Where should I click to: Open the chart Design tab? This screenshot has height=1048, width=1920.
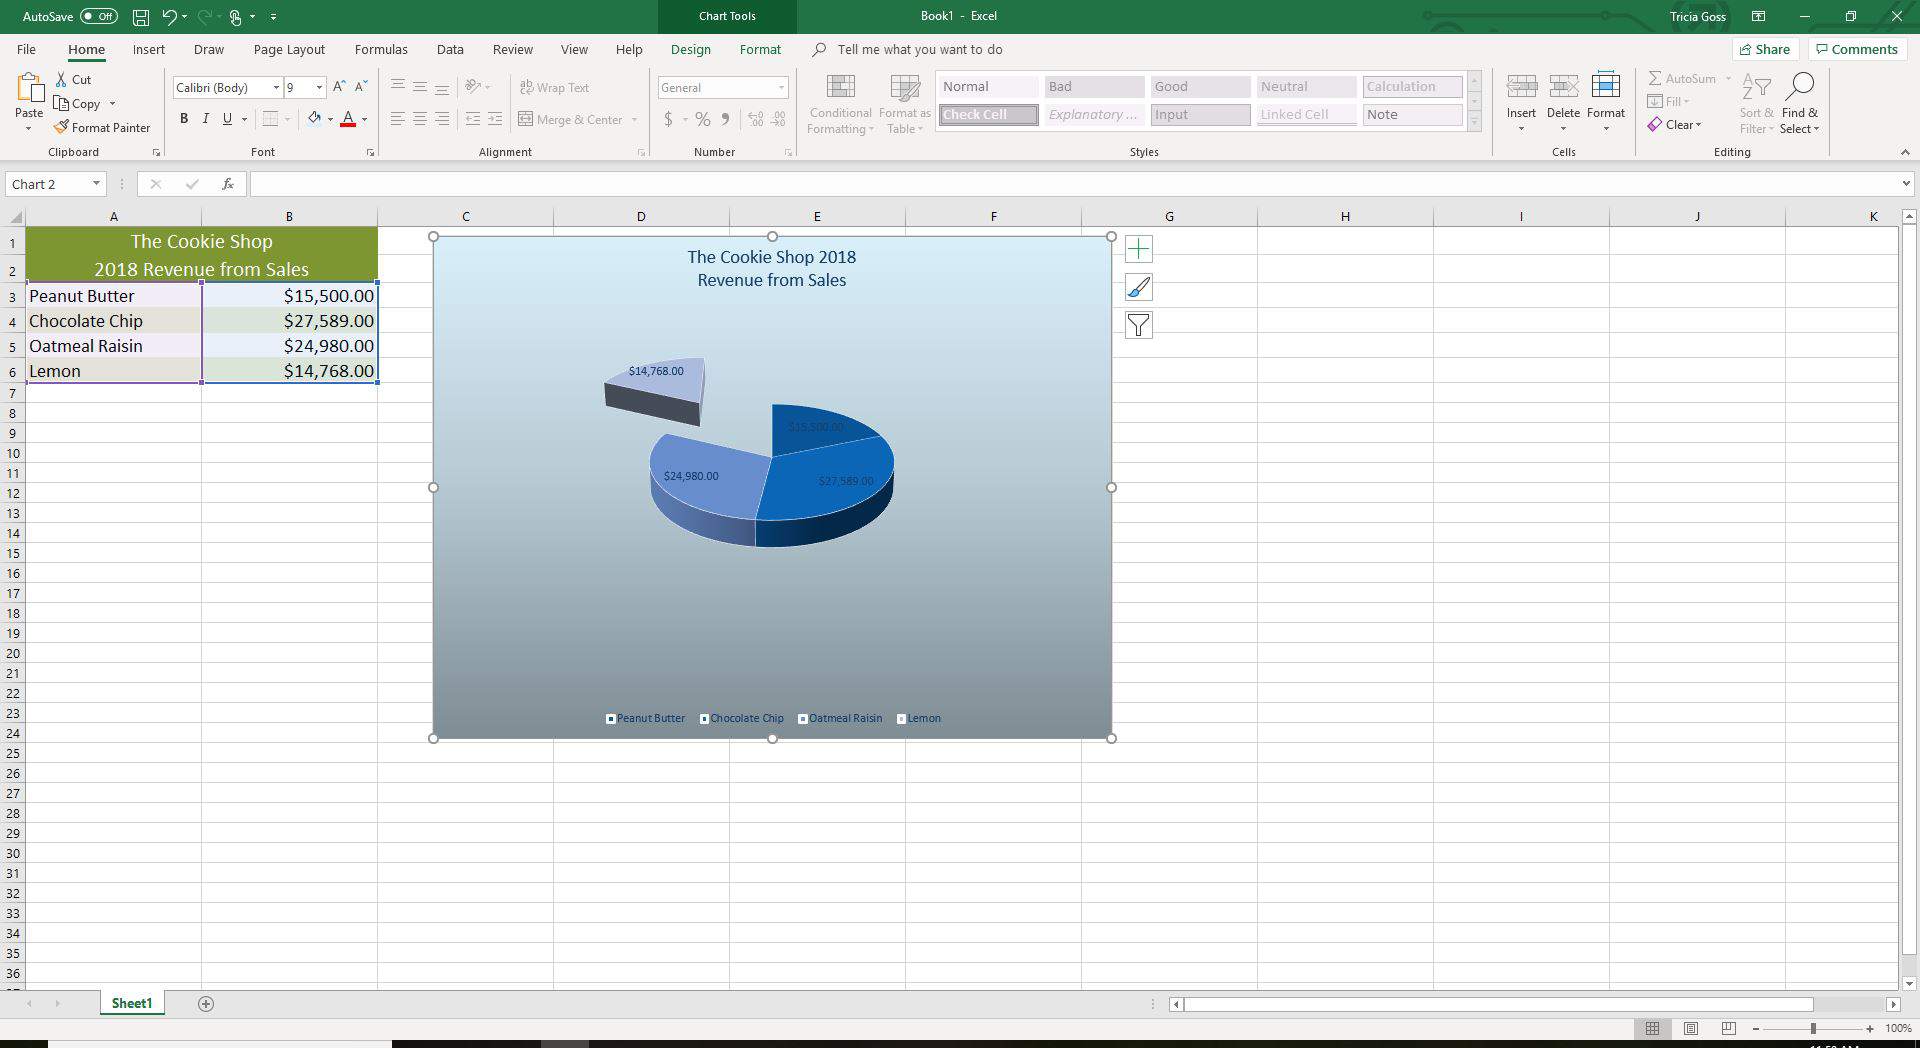coord(690,49)
